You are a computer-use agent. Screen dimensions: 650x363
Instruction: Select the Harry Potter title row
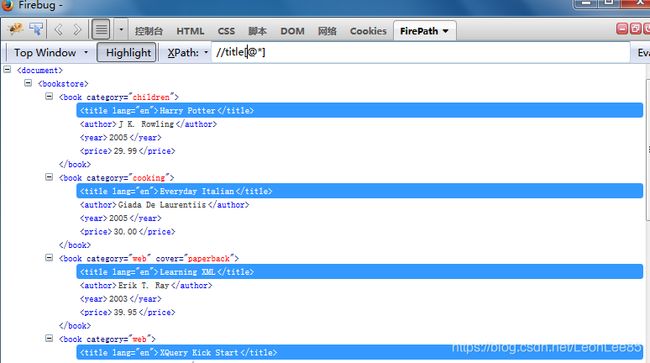pyautogui.click(x=359, y=110)
